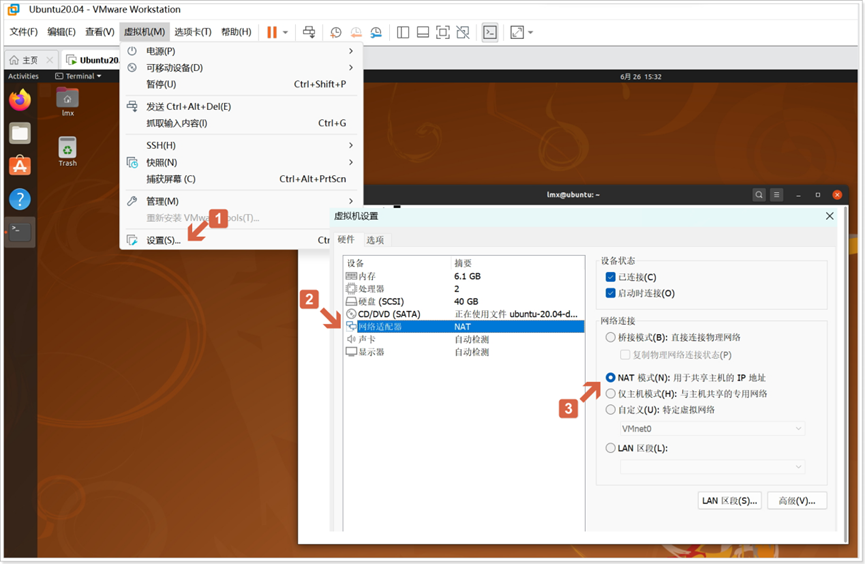
Task: Click the pause virtual machine toolbar icon
Action: click(272, 32)
